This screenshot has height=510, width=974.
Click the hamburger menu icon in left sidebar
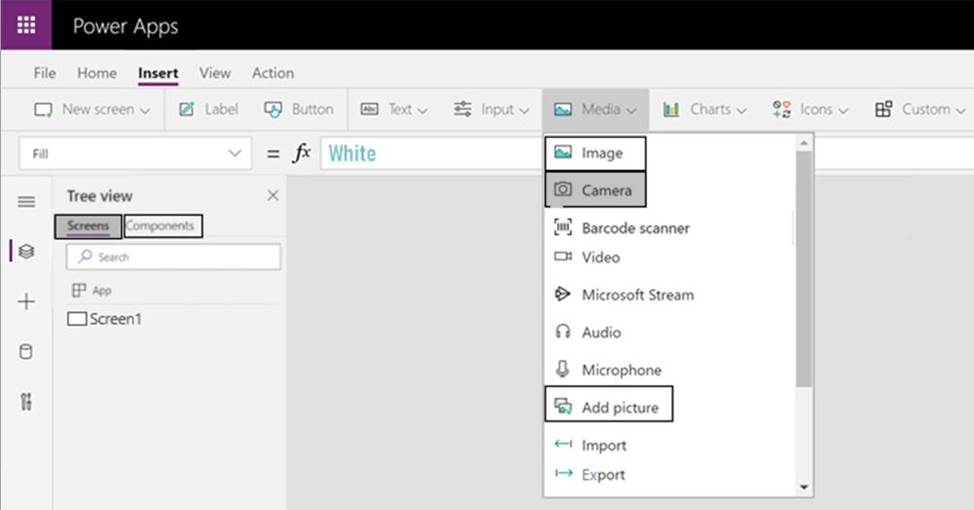pyautogui.click(x=26, y=202)
